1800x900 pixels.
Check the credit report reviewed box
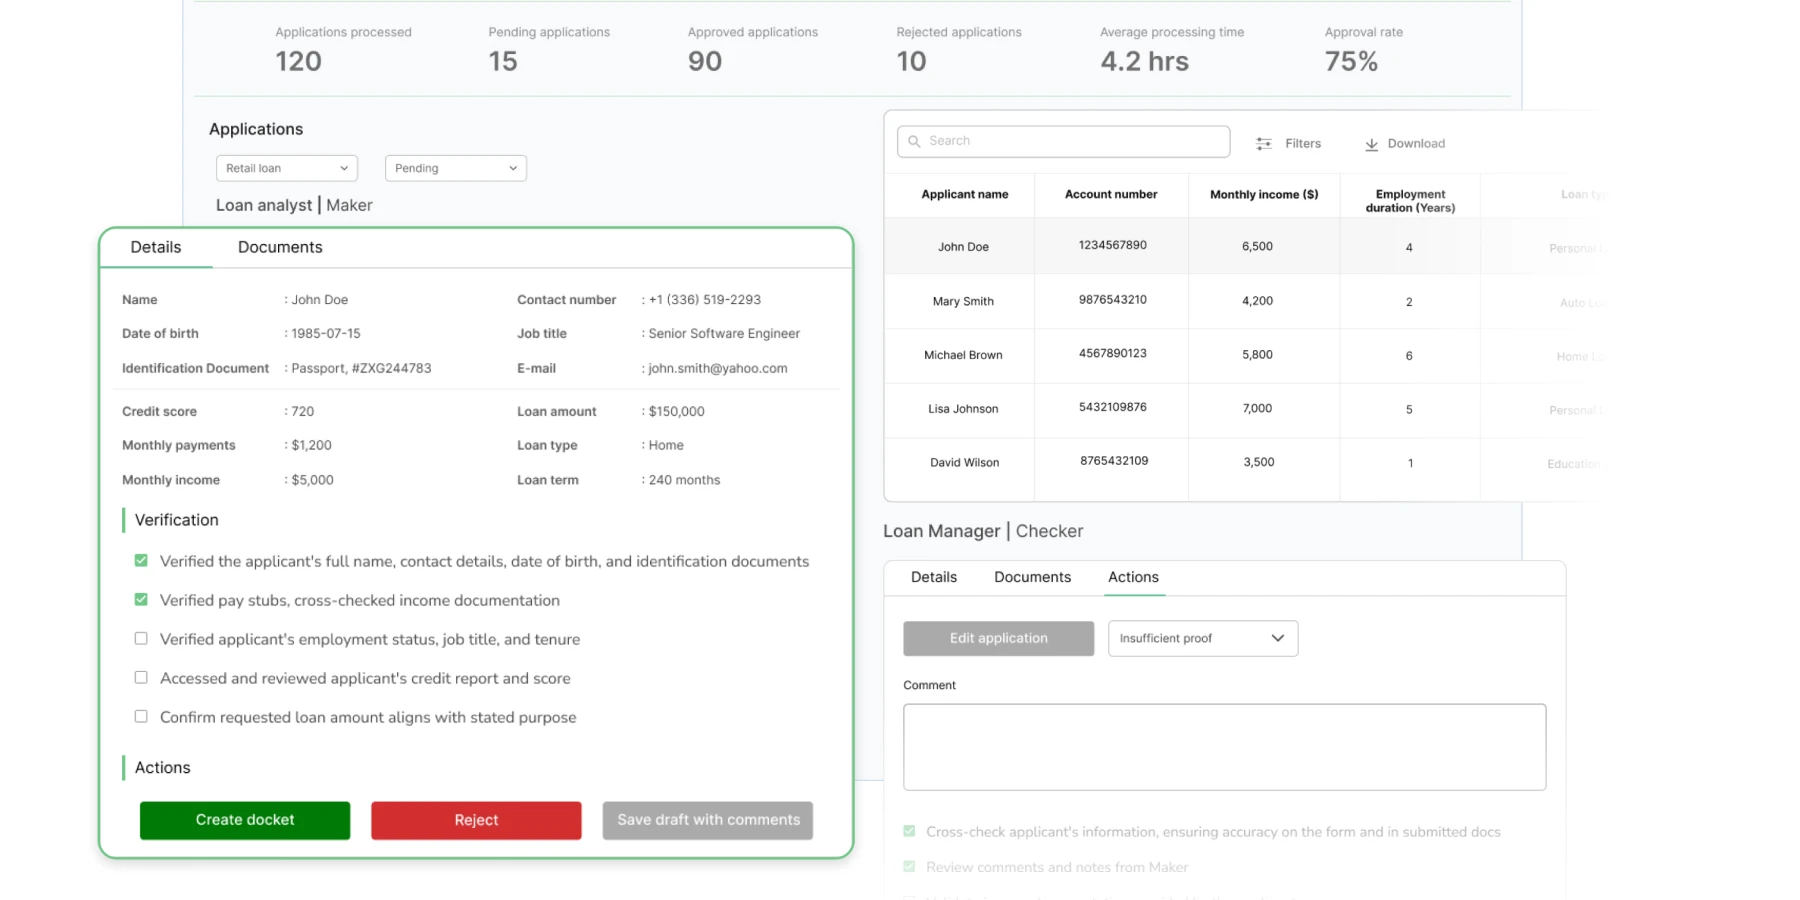tap(141, 678)
